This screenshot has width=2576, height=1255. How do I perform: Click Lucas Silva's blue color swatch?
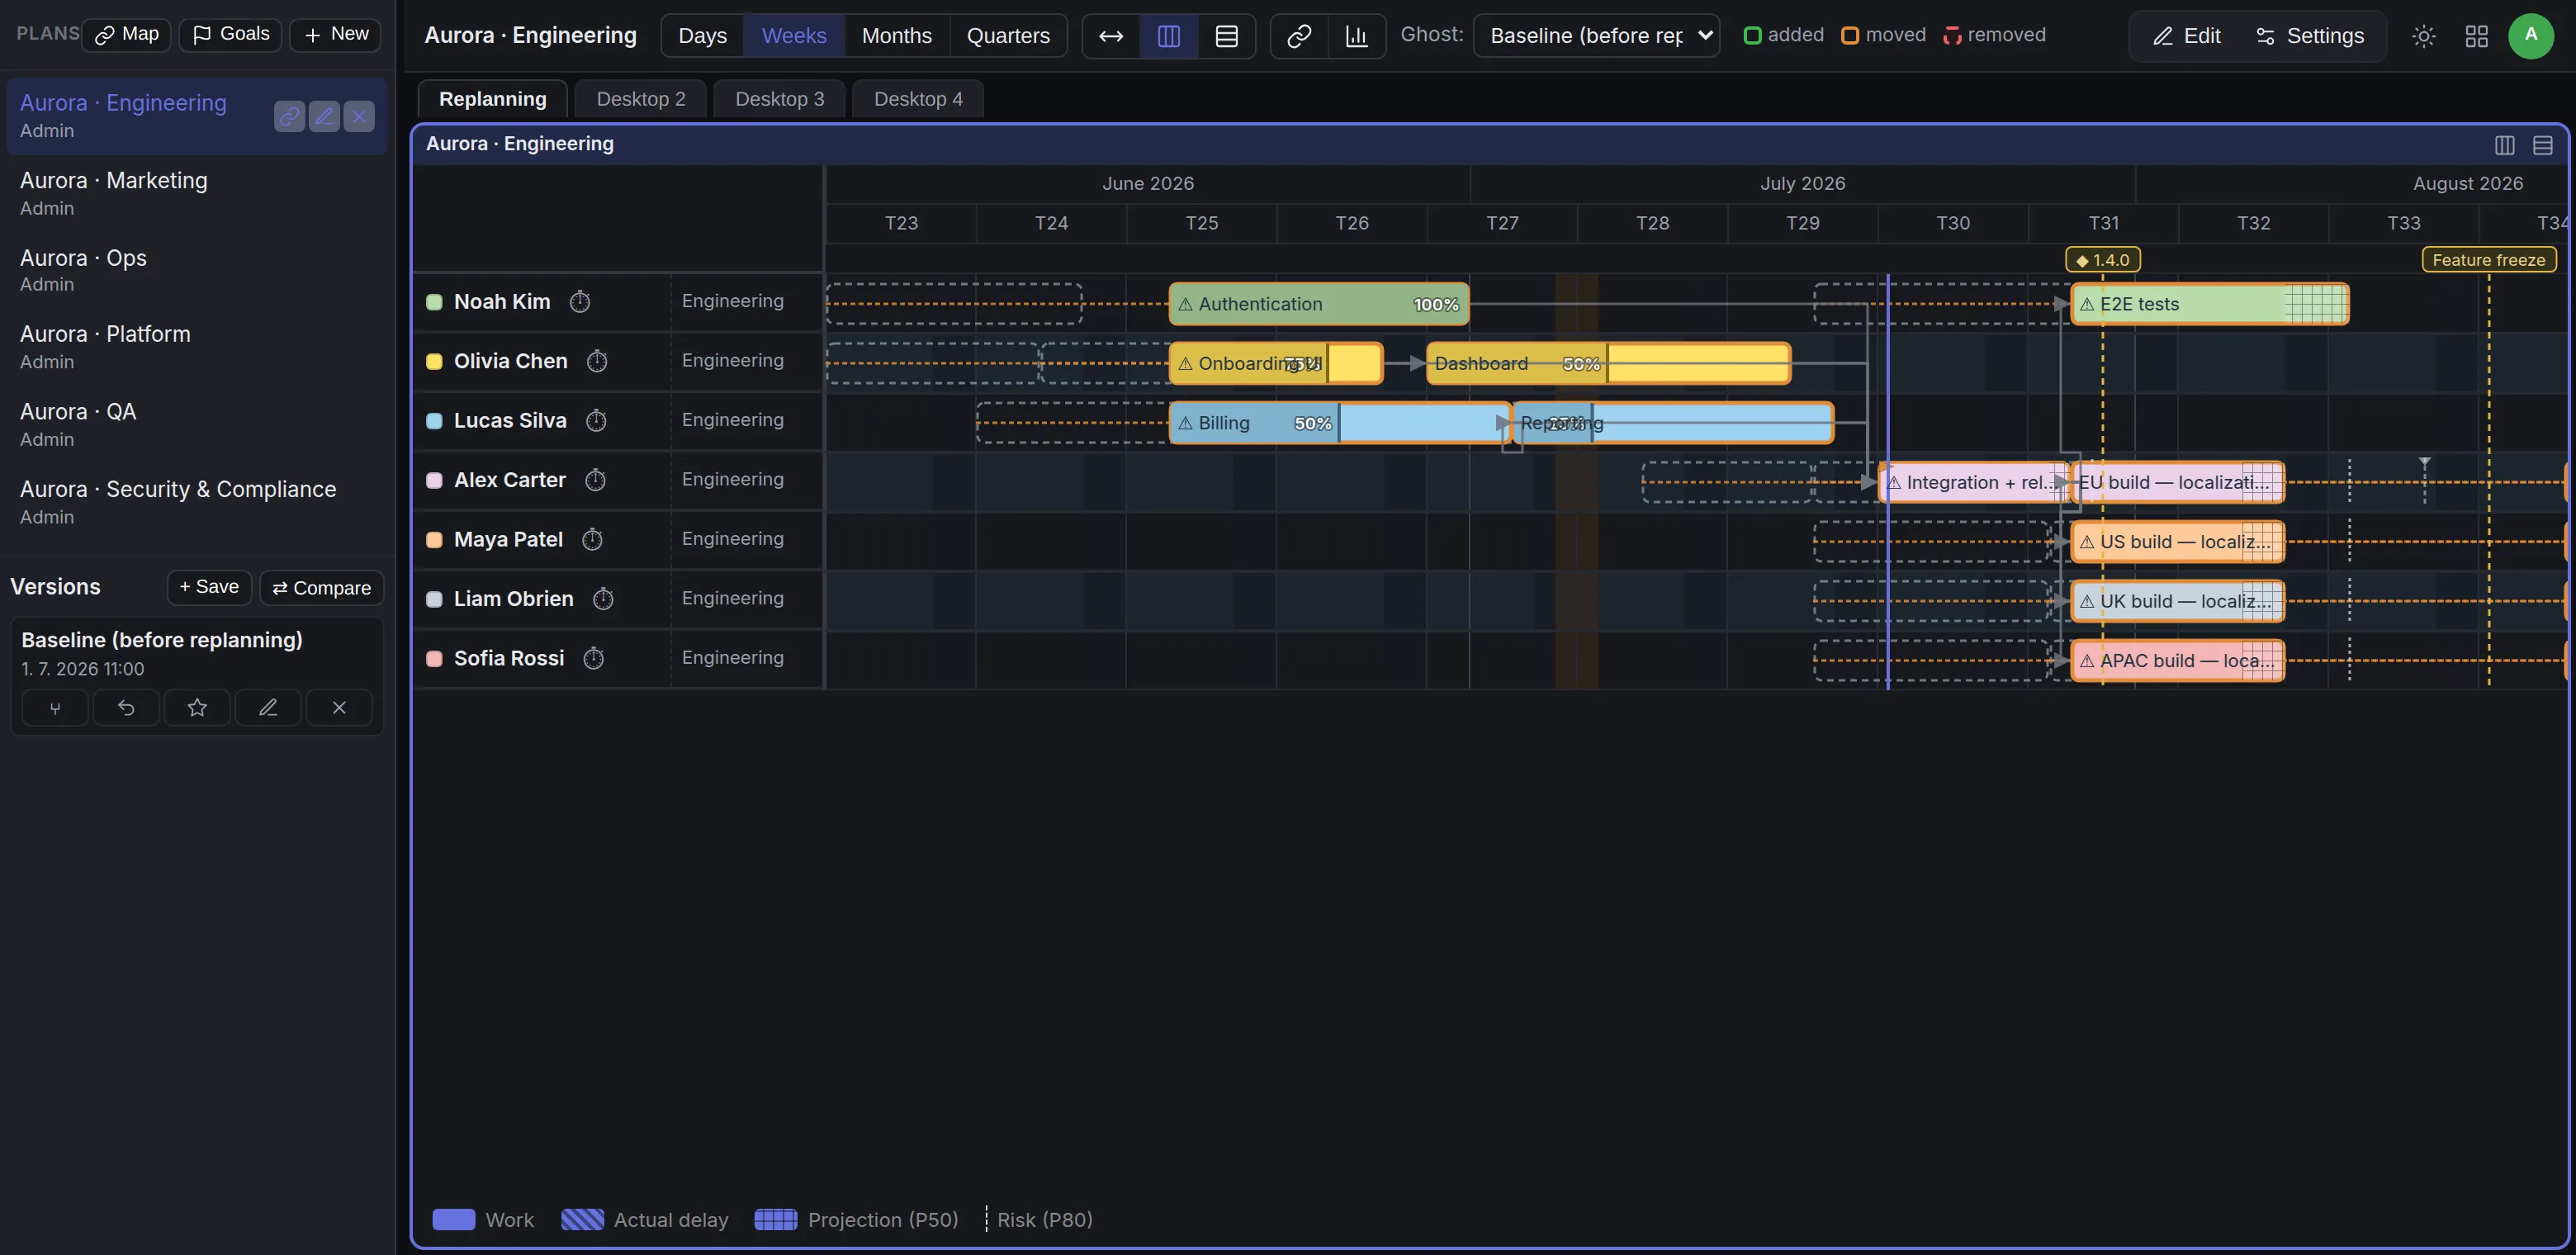[x=434, y=421]
